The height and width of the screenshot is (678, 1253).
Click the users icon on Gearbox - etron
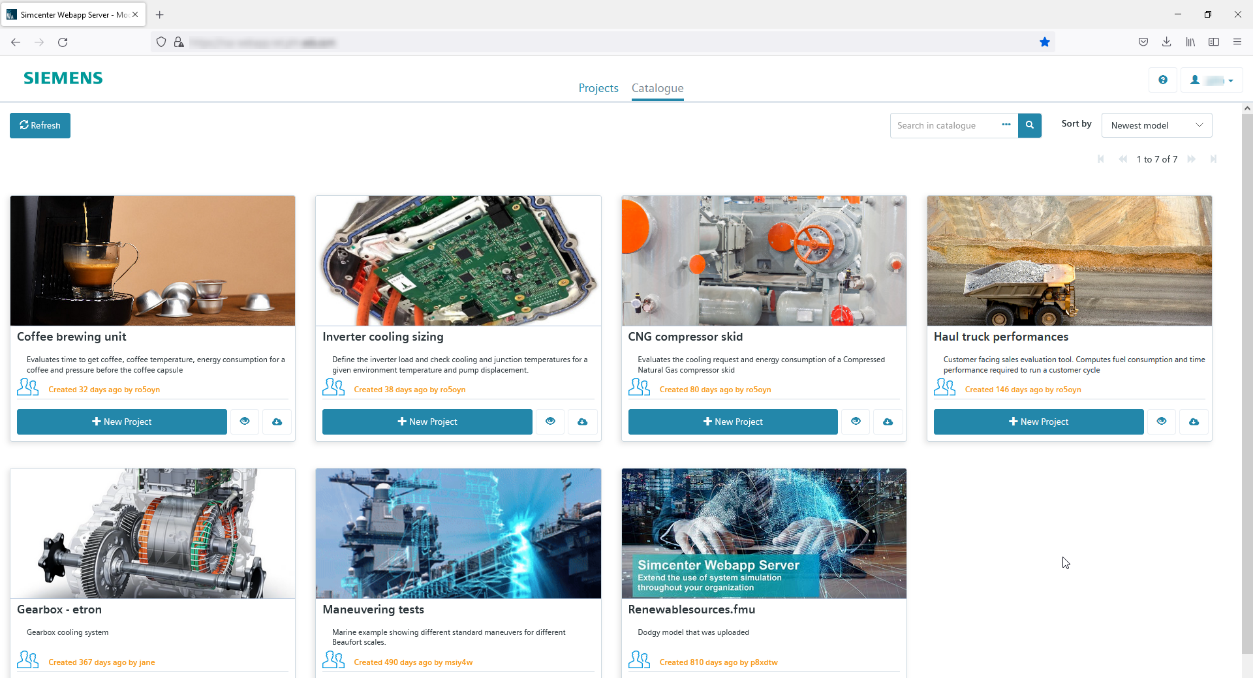coord(28,660)
